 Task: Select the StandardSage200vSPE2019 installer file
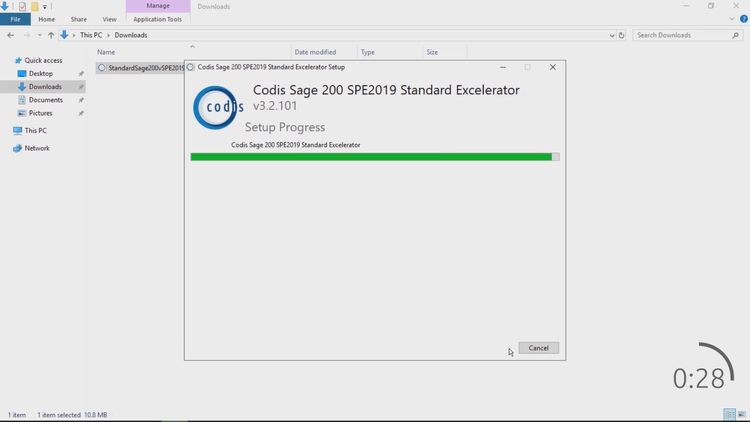point(140,68)
